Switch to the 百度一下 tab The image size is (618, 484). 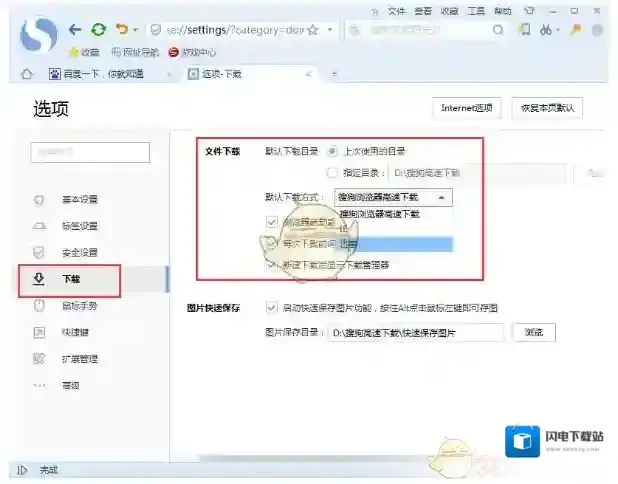coord(109,74)
